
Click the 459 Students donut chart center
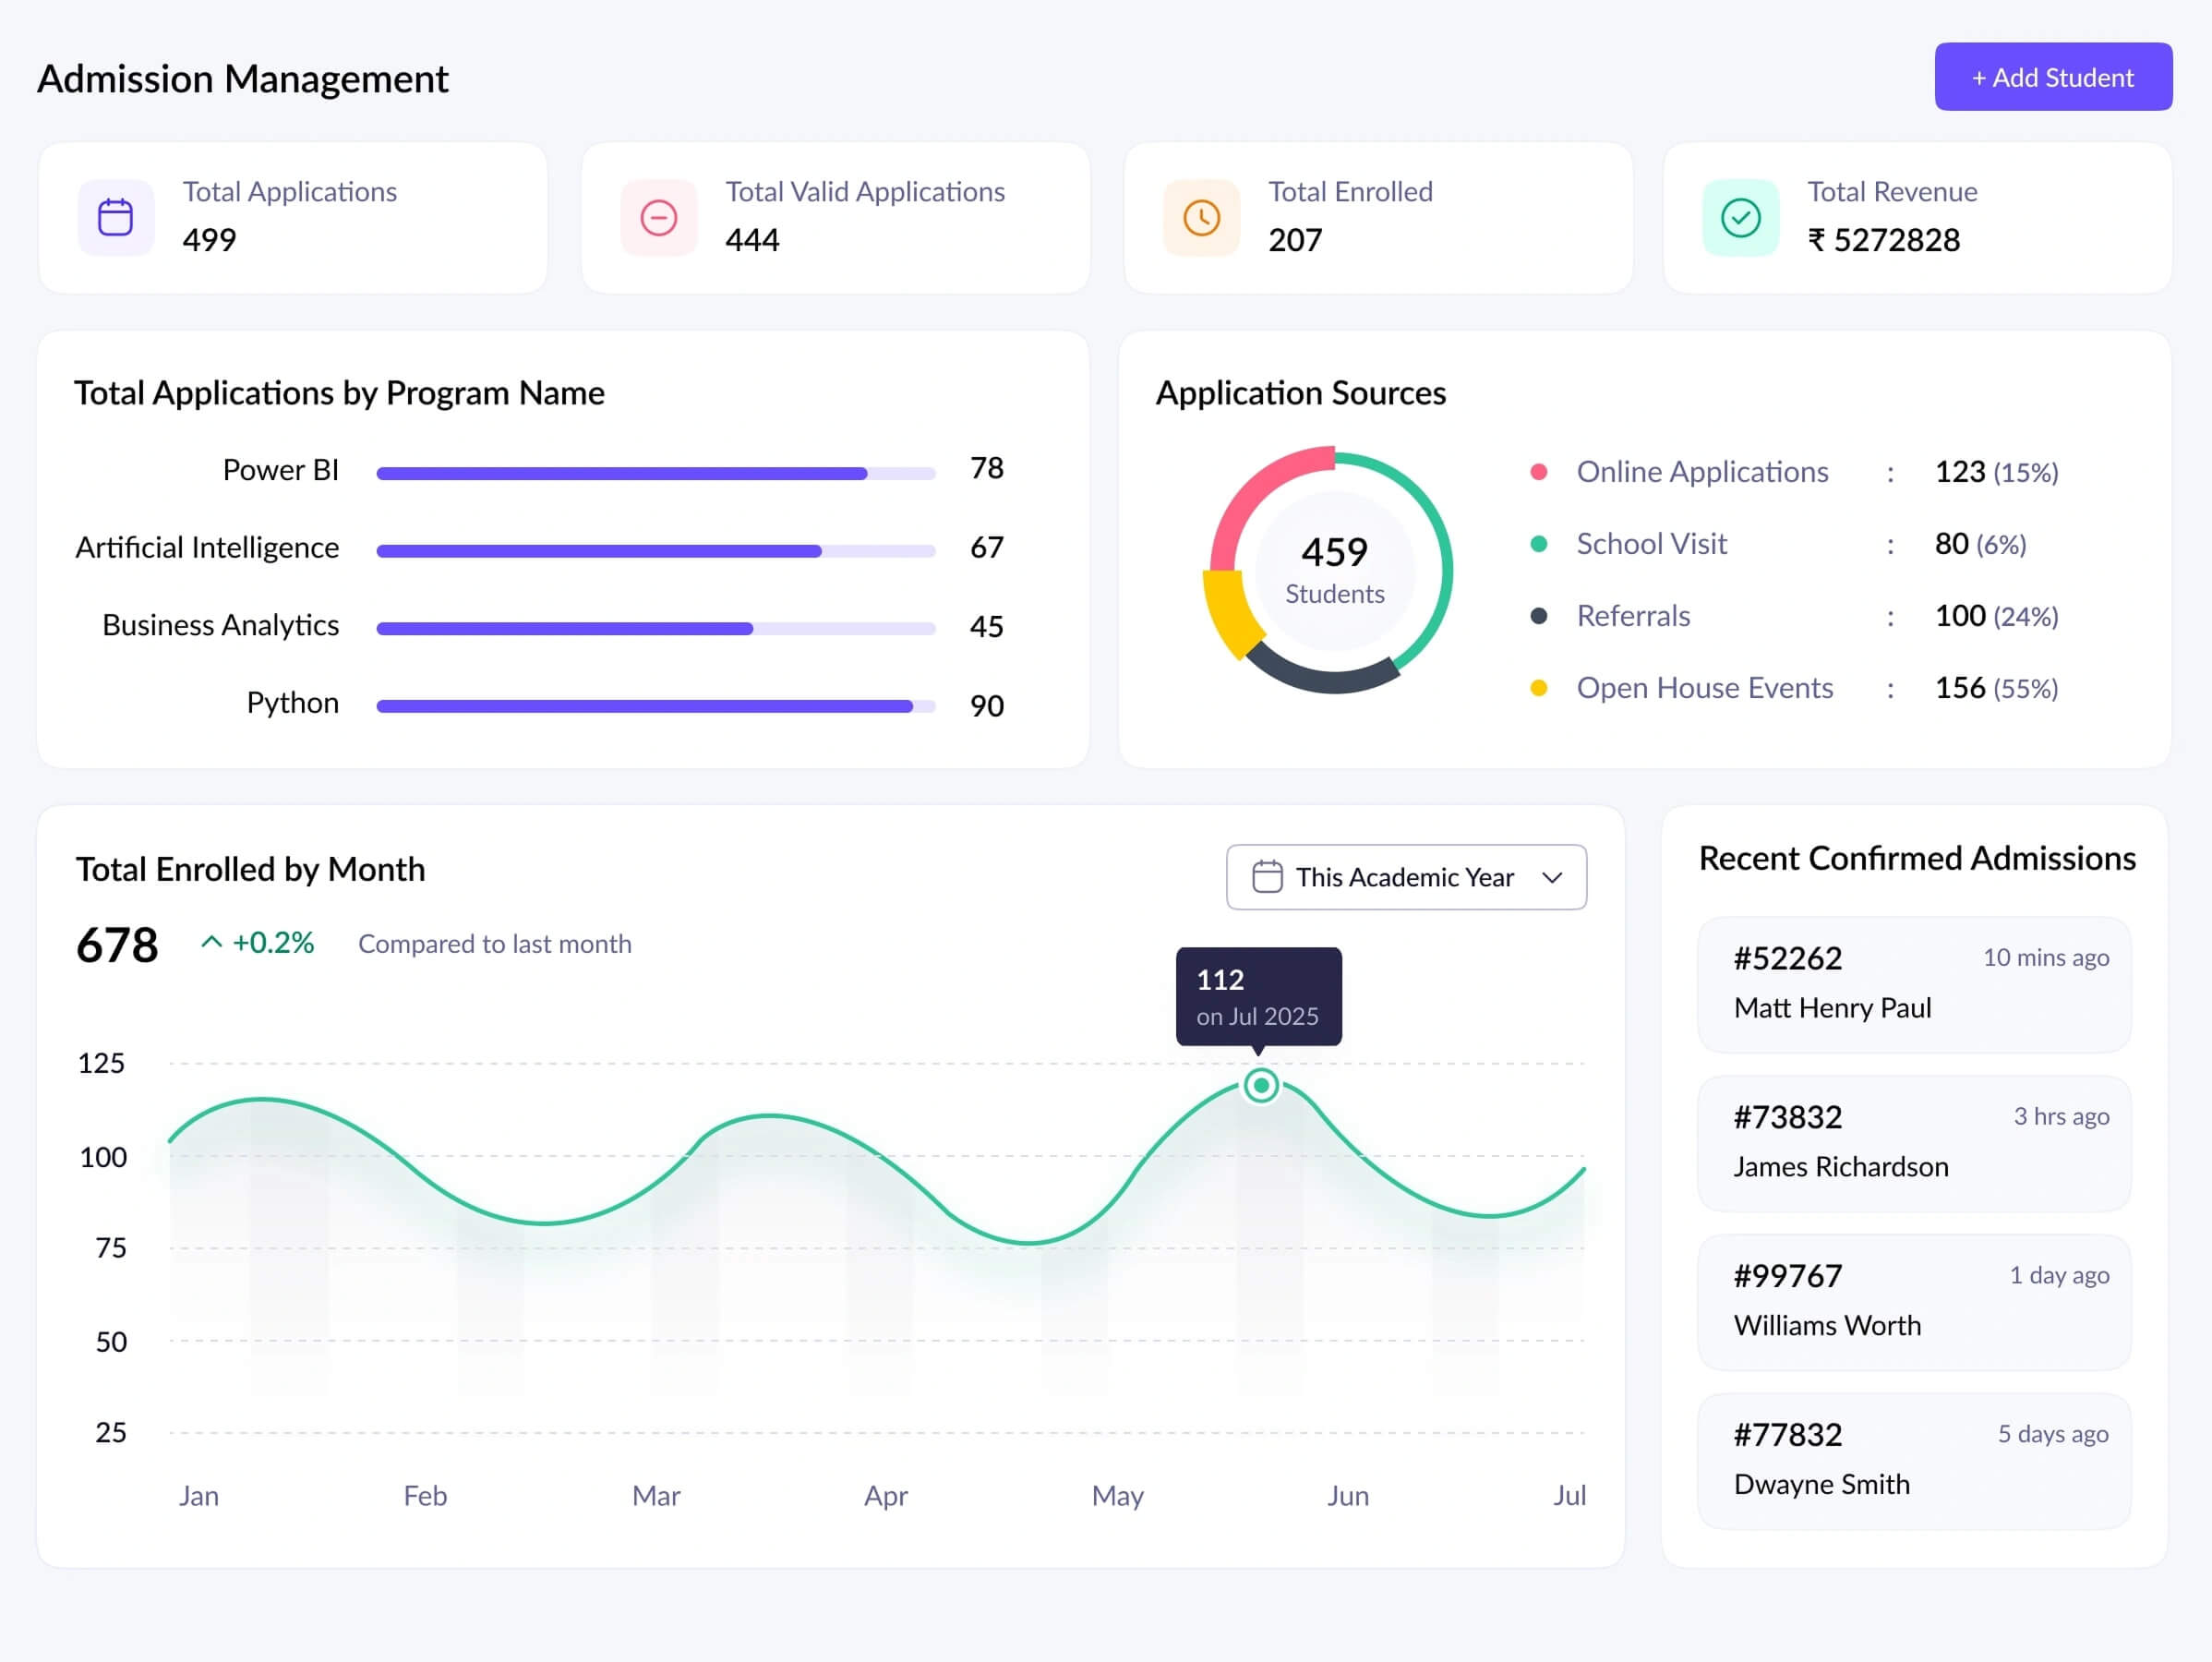click(1334, 570)
